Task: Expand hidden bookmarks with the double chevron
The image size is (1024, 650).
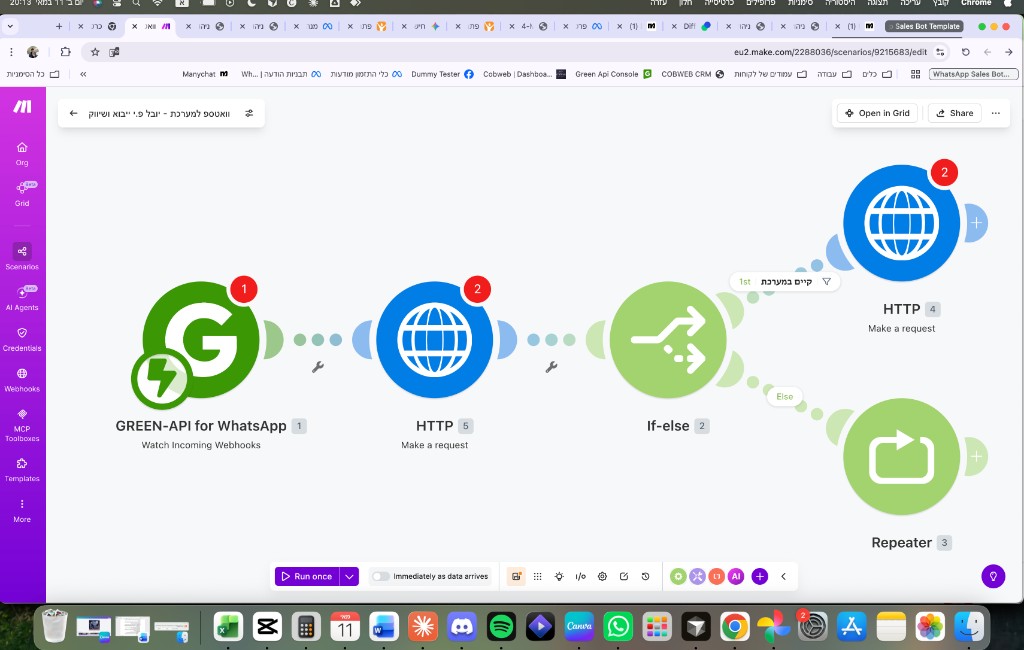Action: coord(83,74)
